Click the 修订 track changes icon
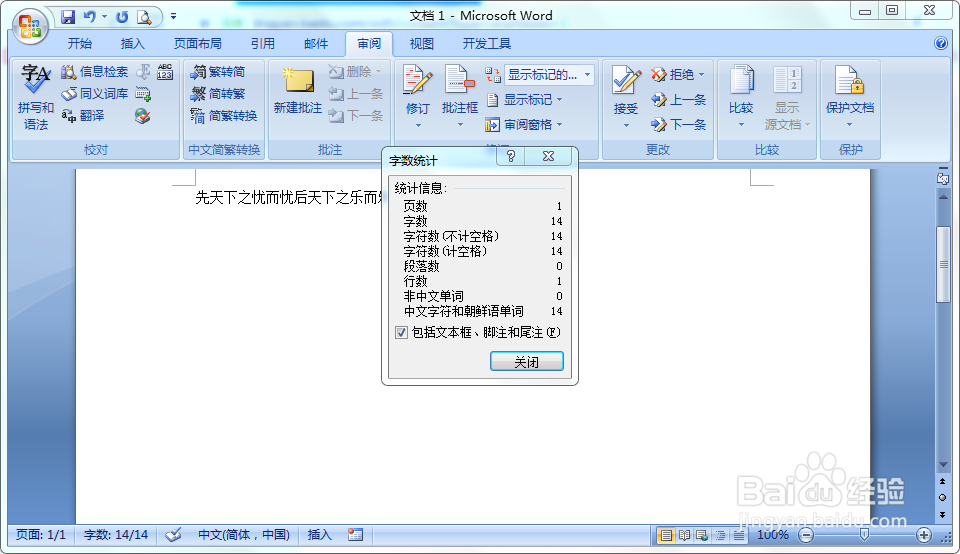 pyautogui.click(x=418, y=80)
